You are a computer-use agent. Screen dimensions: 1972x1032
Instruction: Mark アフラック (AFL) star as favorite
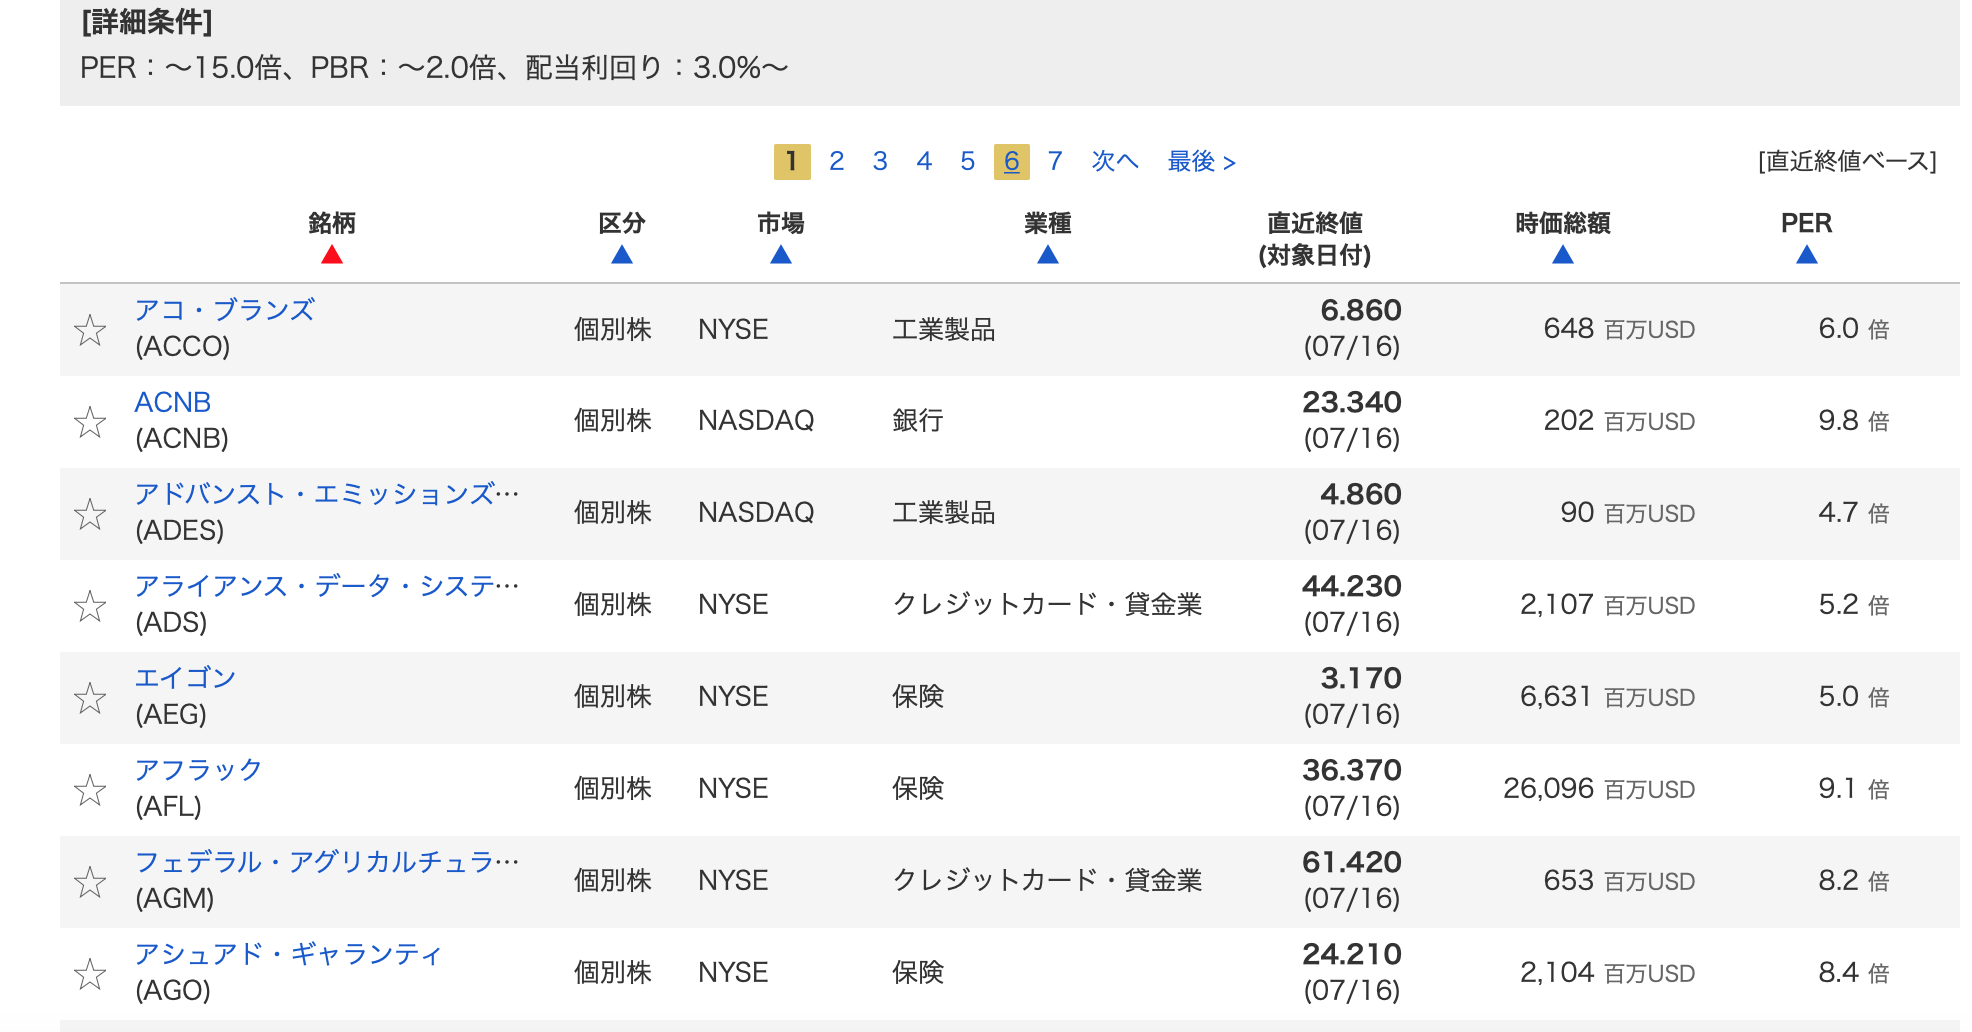(x=90, y=790)
